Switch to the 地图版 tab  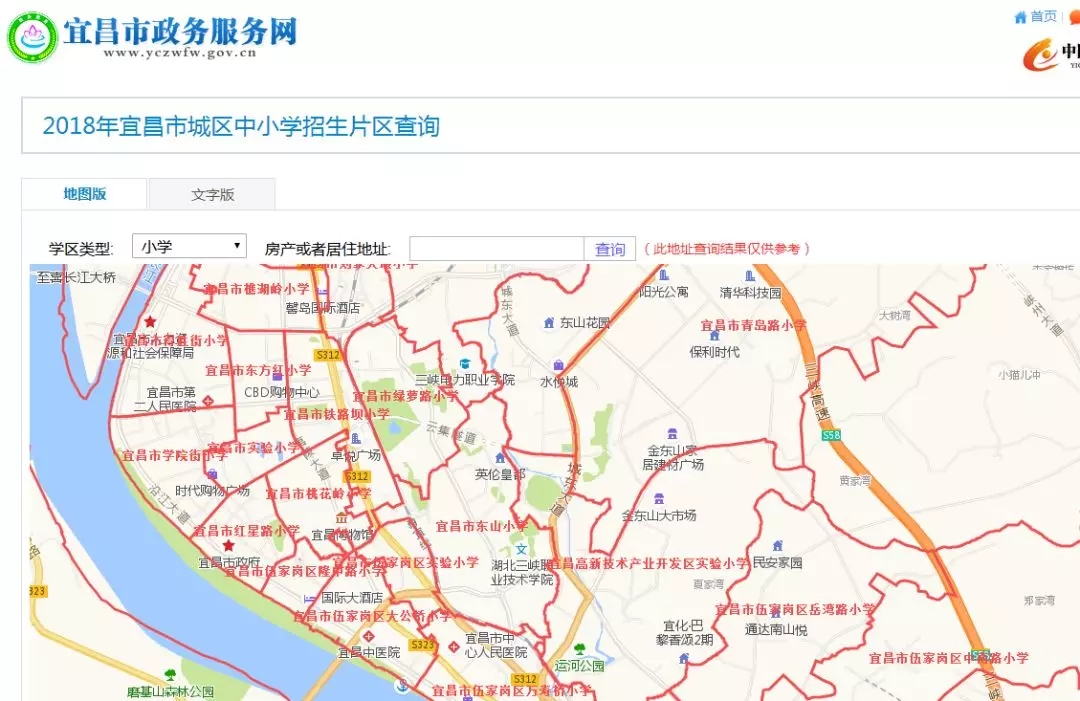(85, 194)
